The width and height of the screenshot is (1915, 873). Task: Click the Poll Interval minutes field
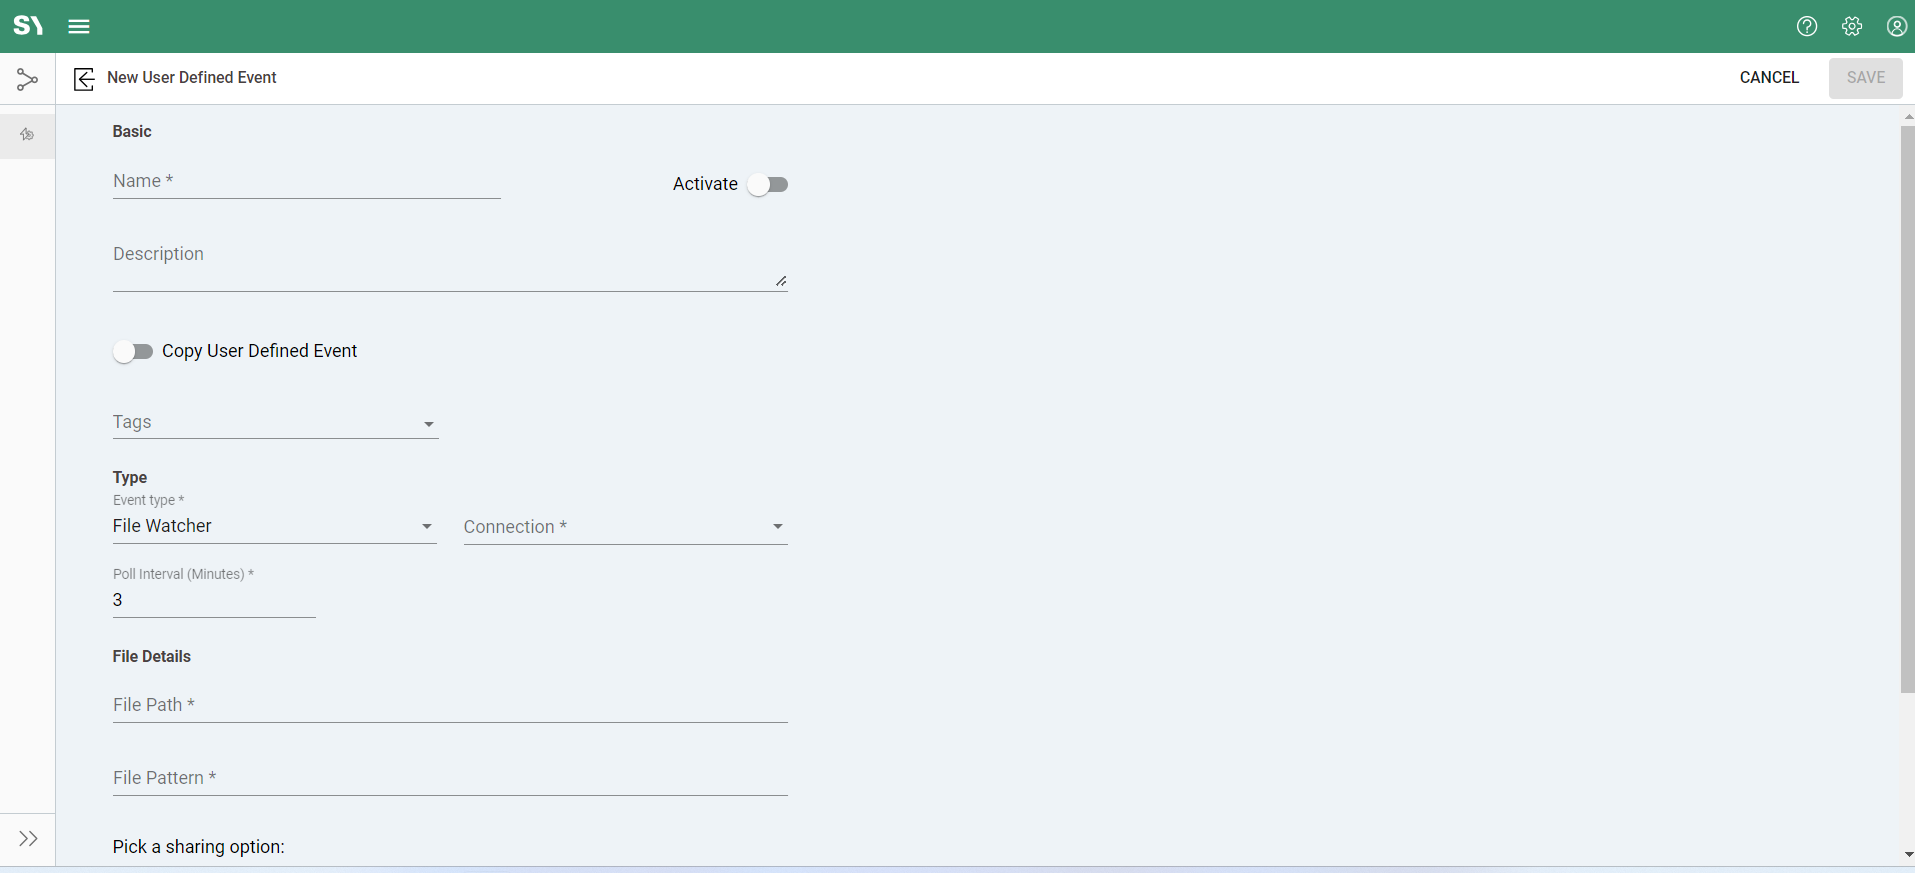[x=214, y=600]
